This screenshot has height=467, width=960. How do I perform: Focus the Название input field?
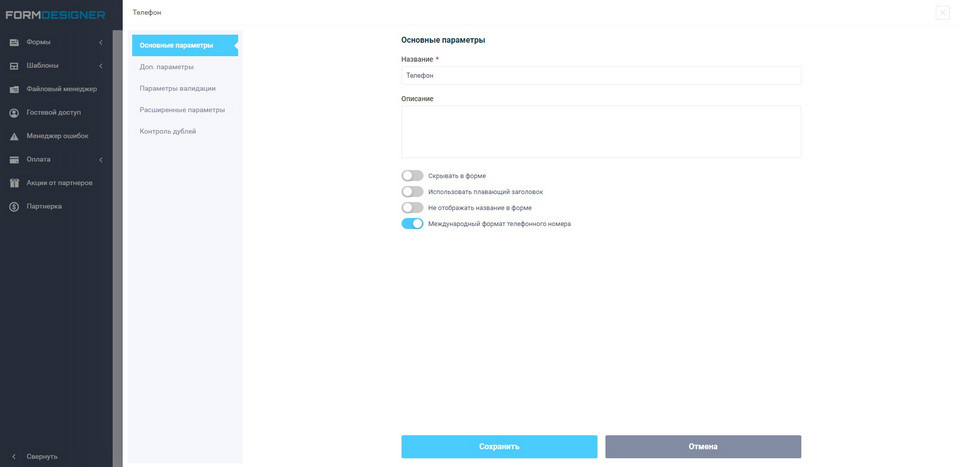[x=601, y=75]
